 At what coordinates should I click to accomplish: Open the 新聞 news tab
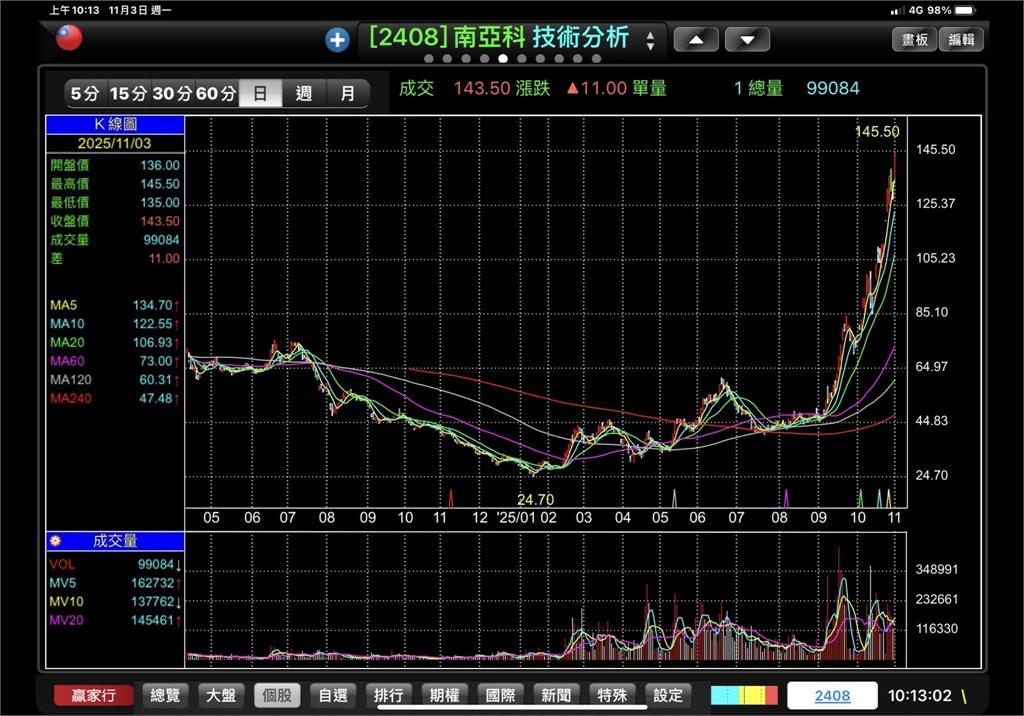click(x=556, y=696)
